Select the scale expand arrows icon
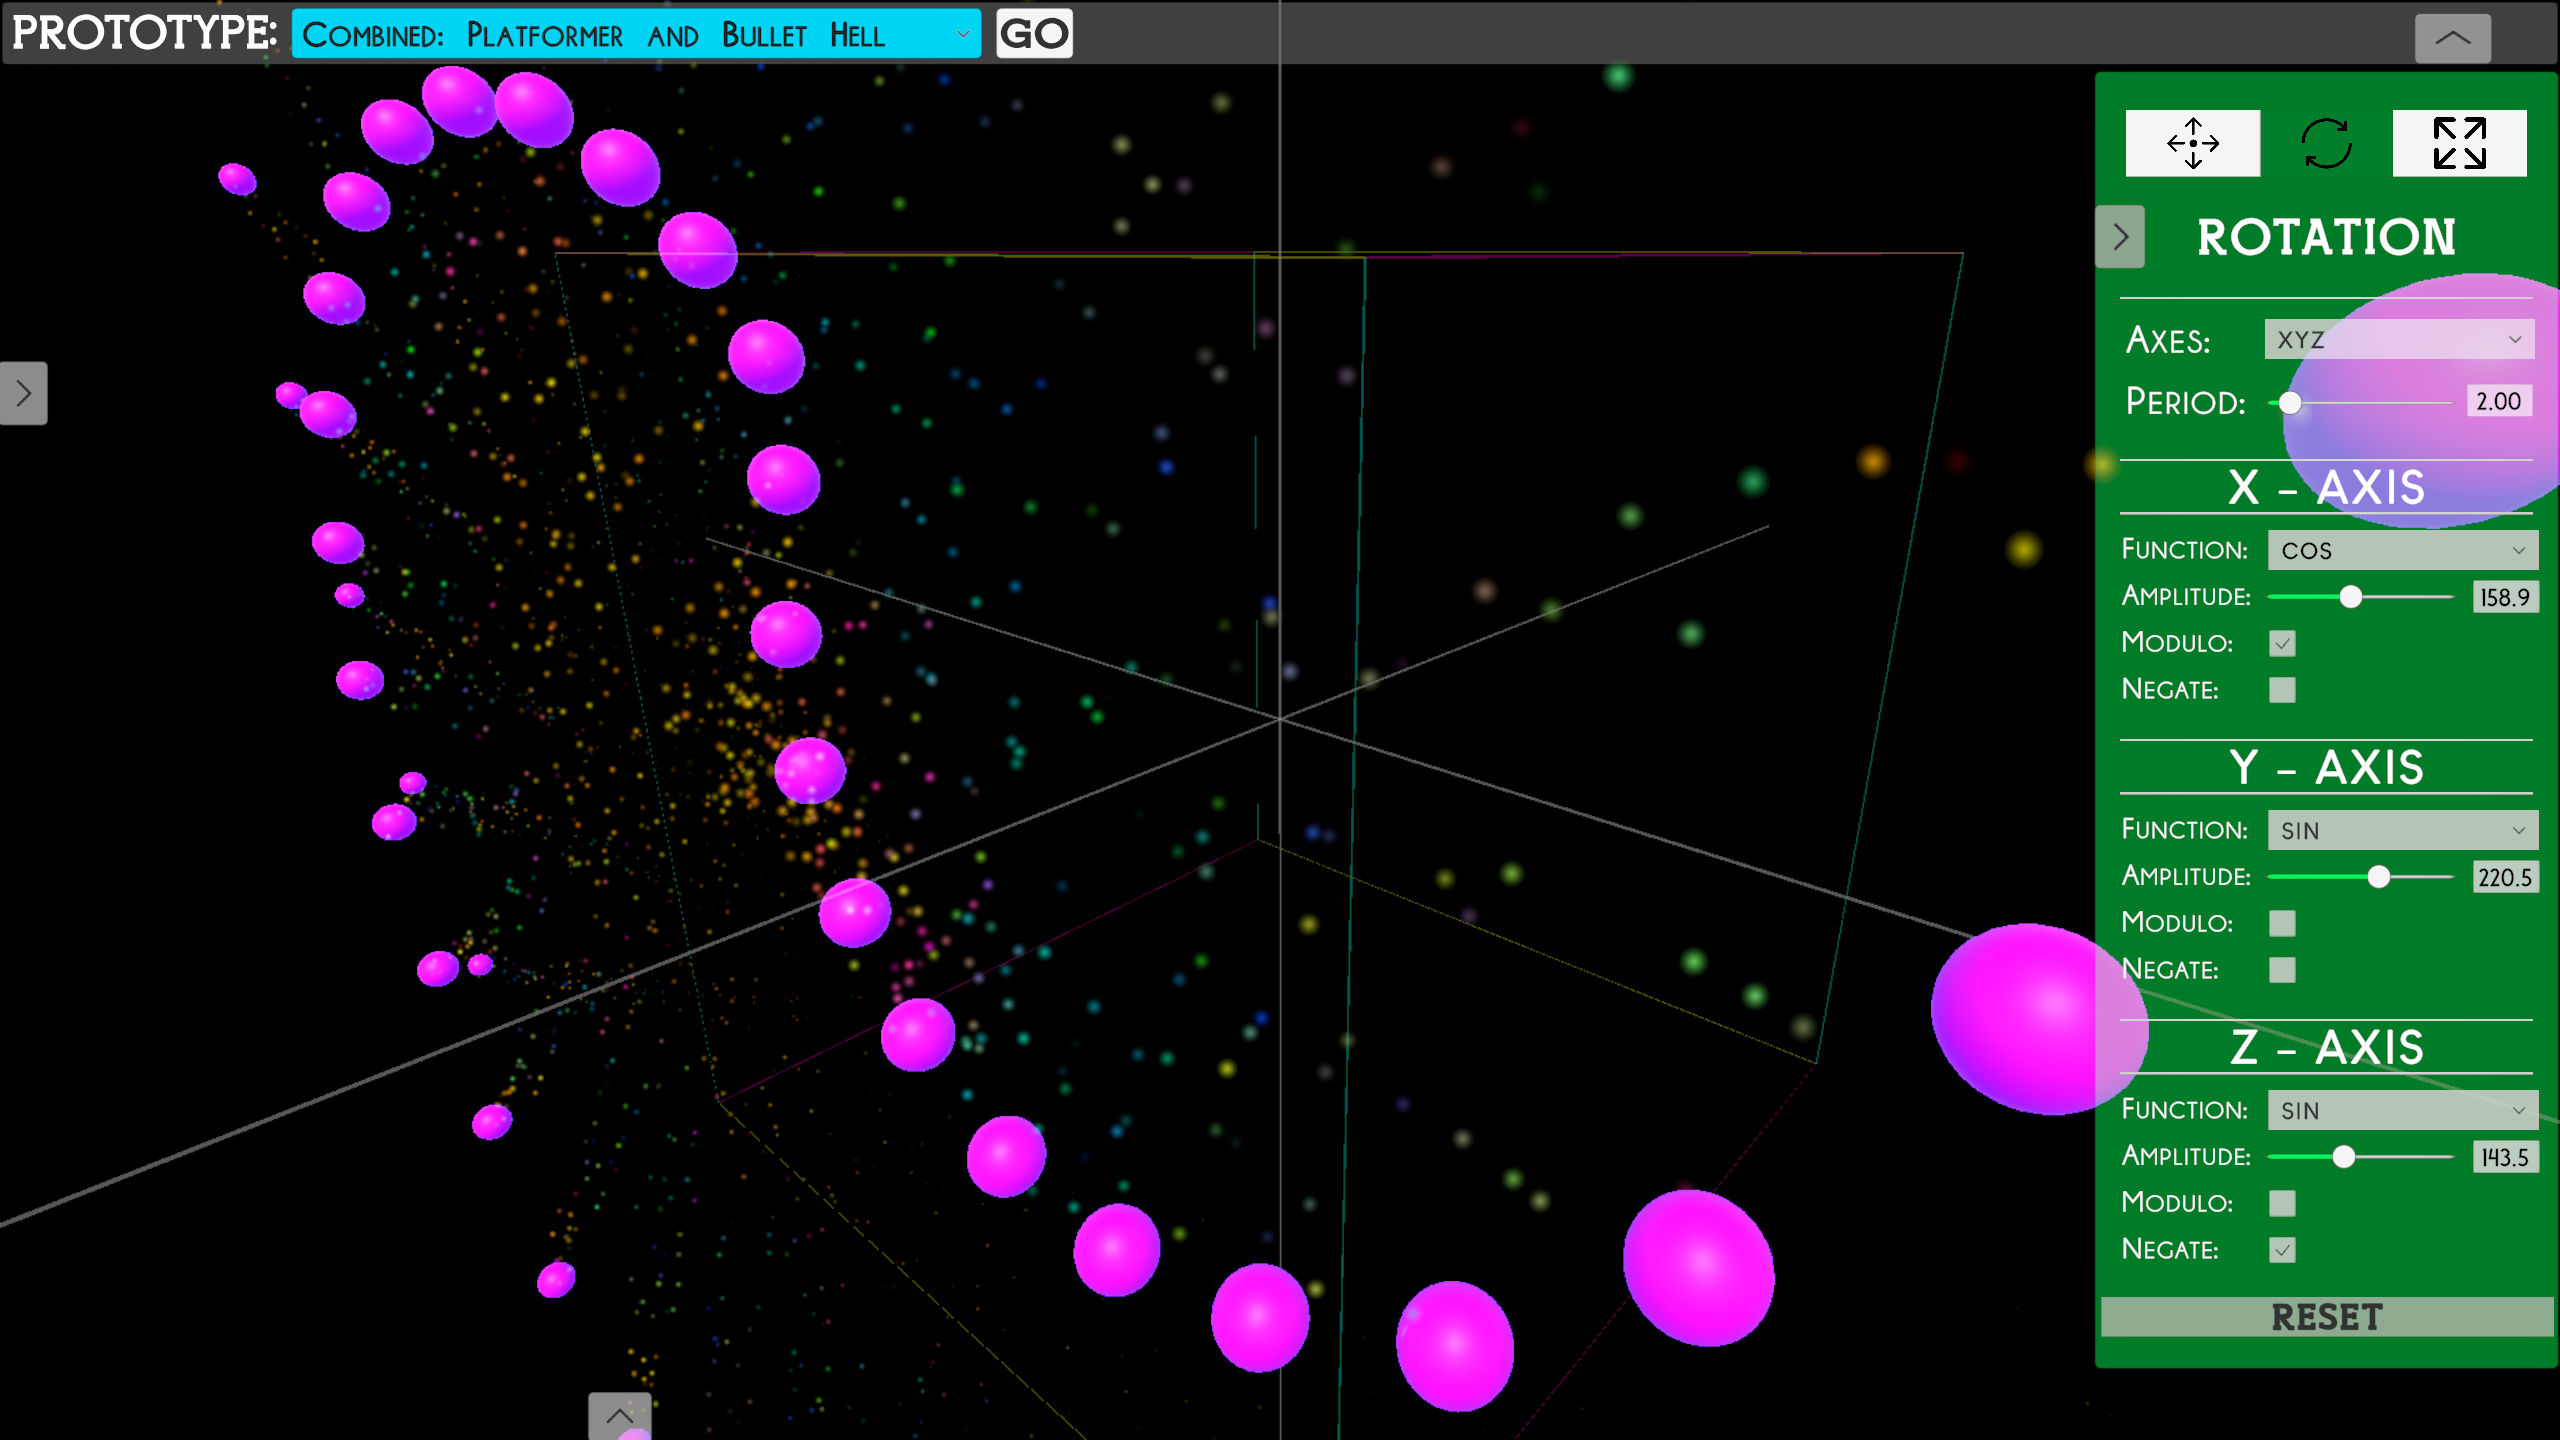 click(2459, 143)
